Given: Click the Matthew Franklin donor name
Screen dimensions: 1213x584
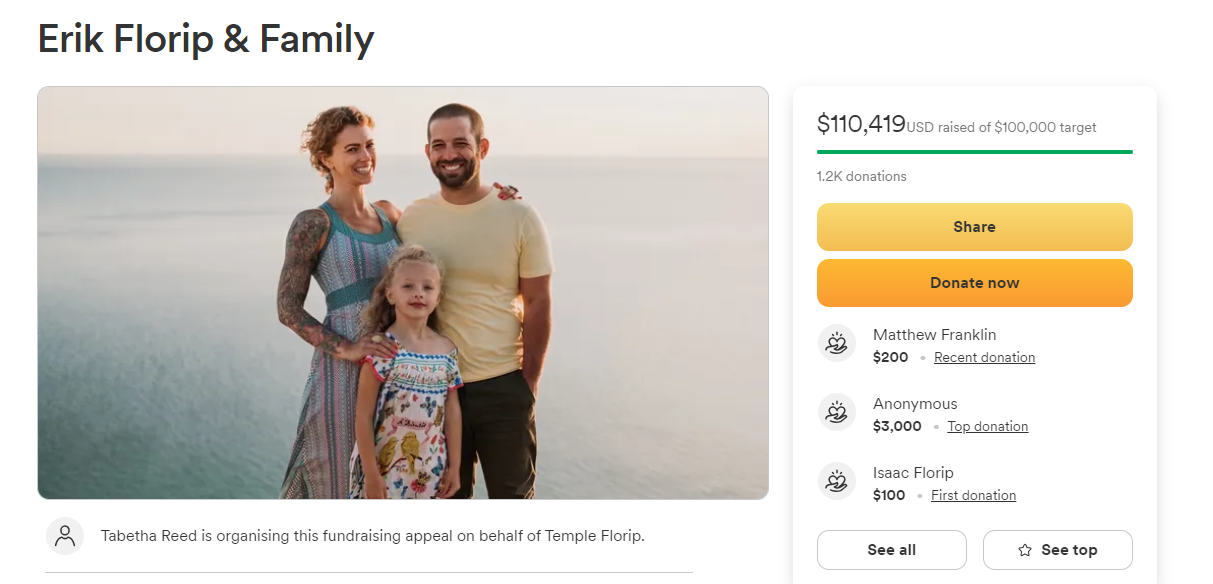Looking at the screenshot, I should point(934,335).
